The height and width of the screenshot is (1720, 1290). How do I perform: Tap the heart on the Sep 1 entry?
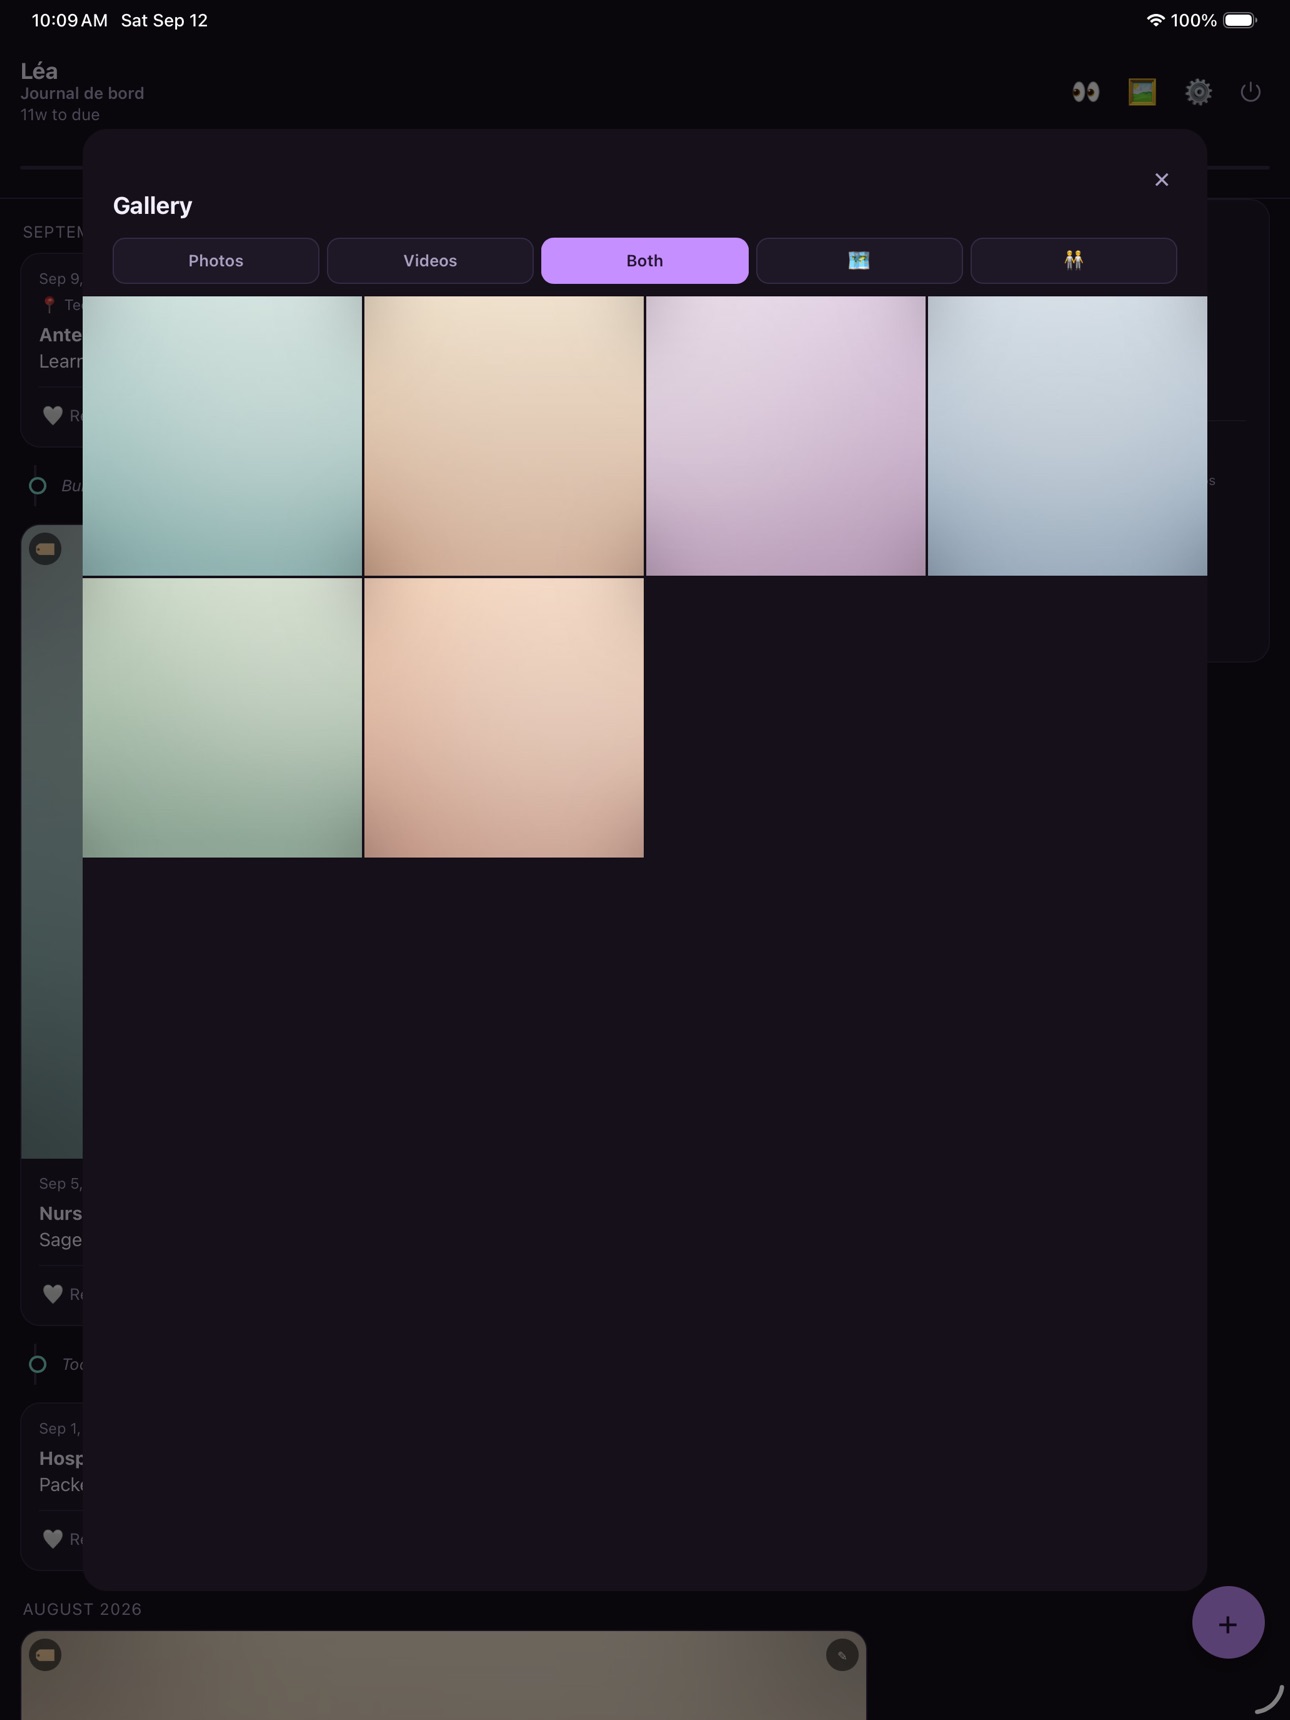pos(53,1539)
